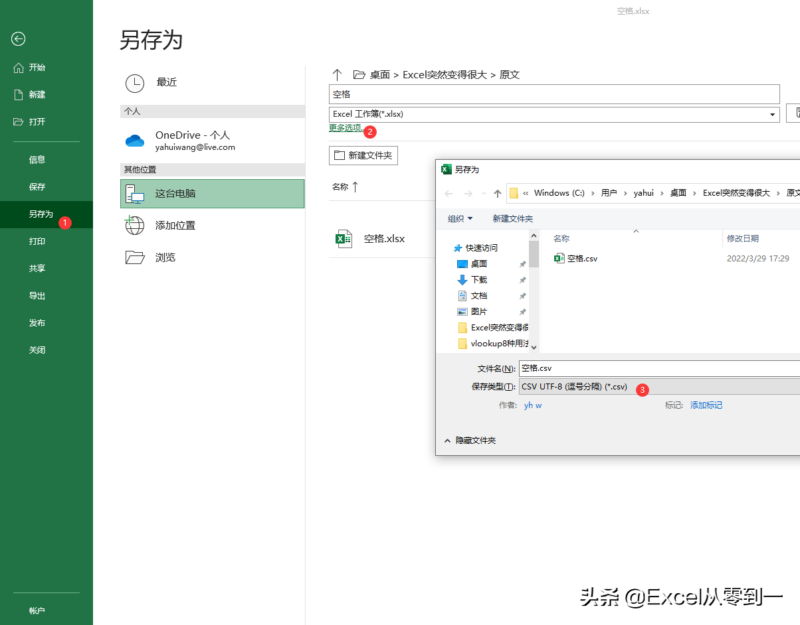Select the OneDrive 个人 cloud icon
This screenshot has width=800, height=625.
(136, 141)
